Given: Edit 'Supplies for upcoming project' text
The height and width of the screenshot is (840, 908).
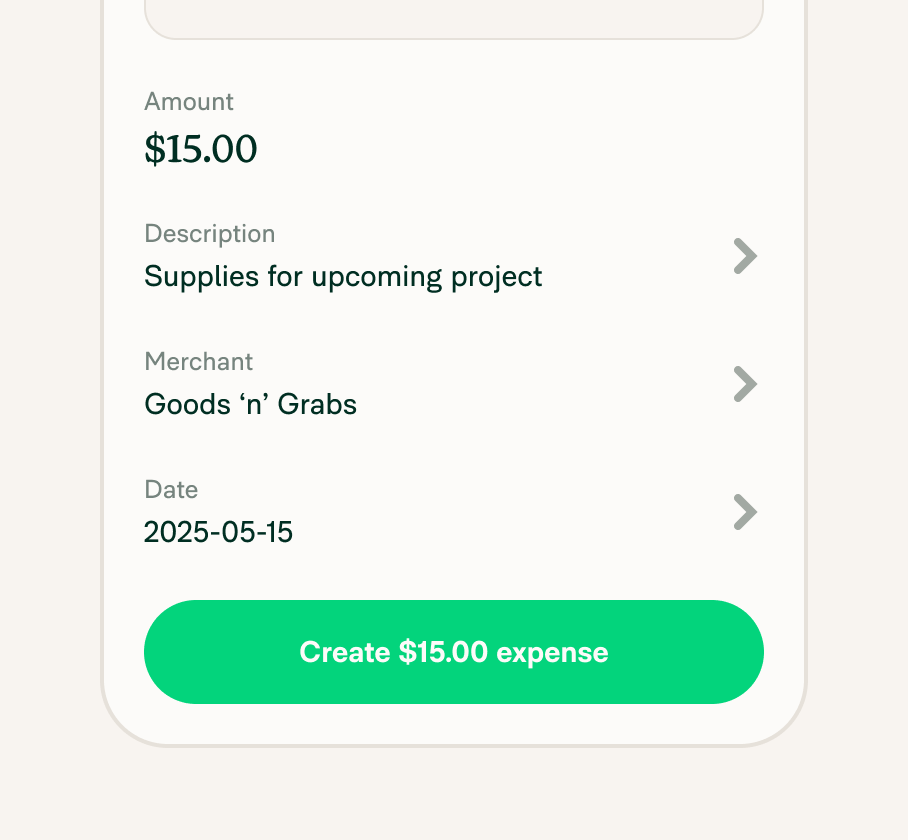Looking at the screenshot, I should coord(343,277).
